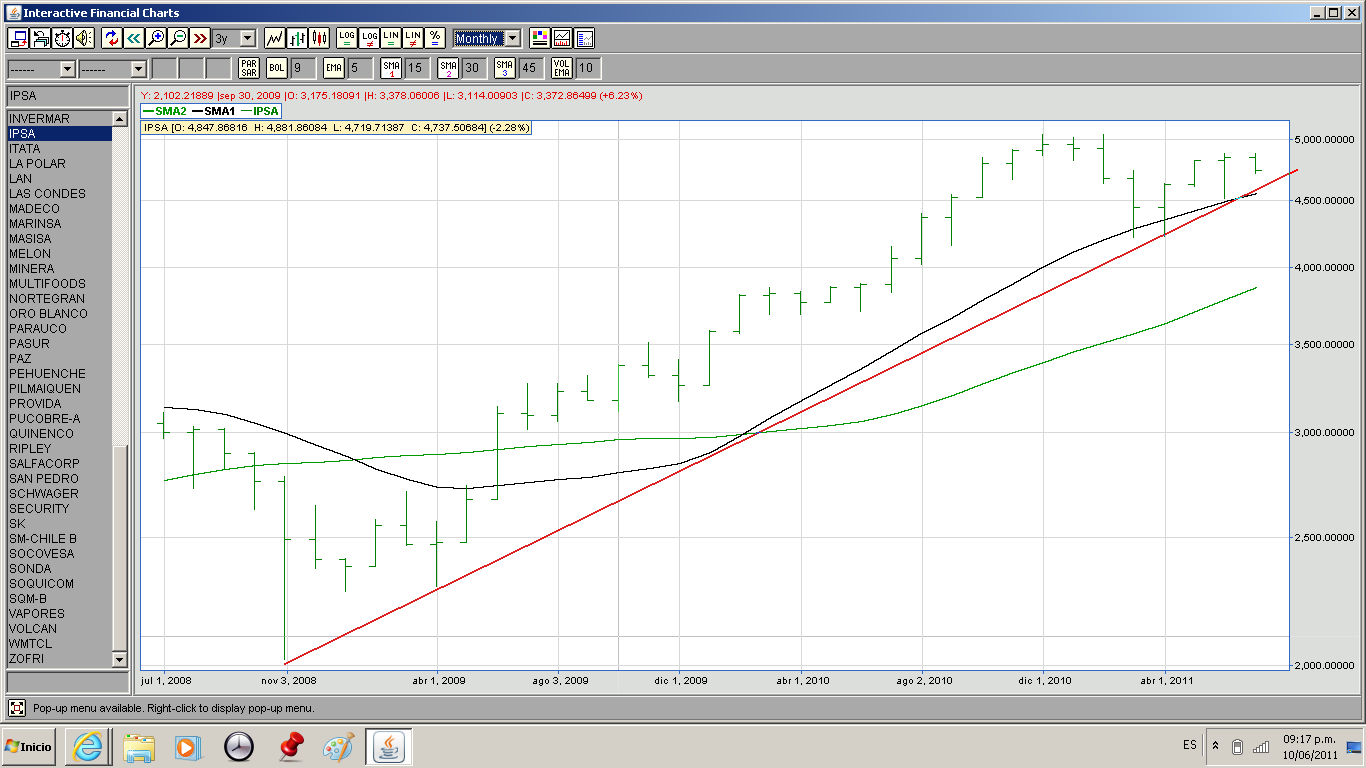The image size is (1366, 768).
Task: Select LAN in the stock list
Action: (x=21, y=179)
